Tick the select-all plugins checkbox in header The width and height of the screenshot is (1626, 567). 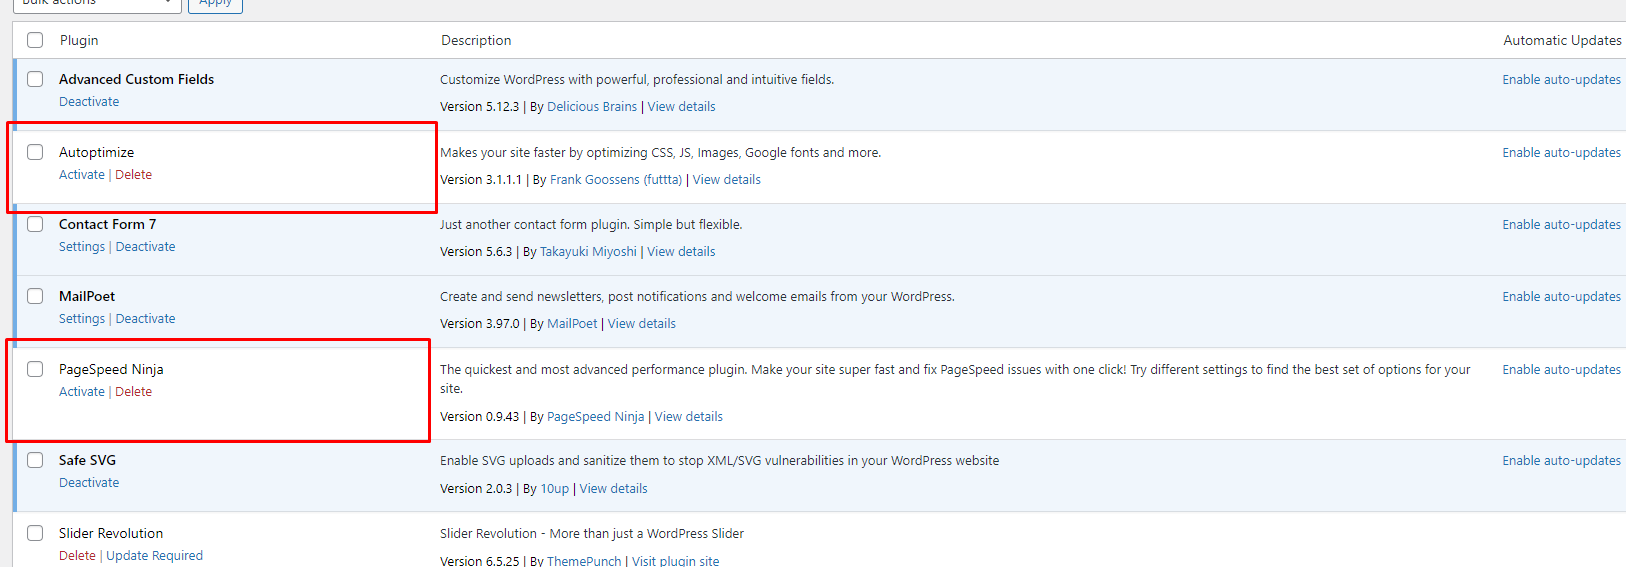pyautogui.click(x=35, y=40)
